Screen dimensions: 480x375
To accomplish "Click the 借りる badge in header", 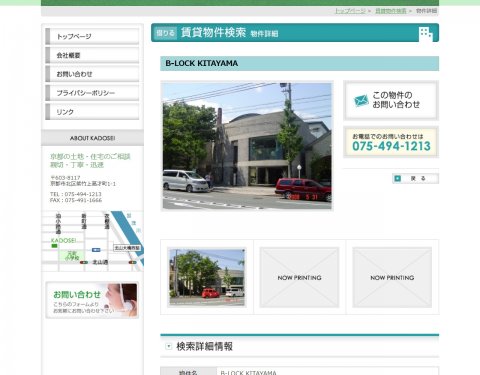I will (x=166, y=33).
